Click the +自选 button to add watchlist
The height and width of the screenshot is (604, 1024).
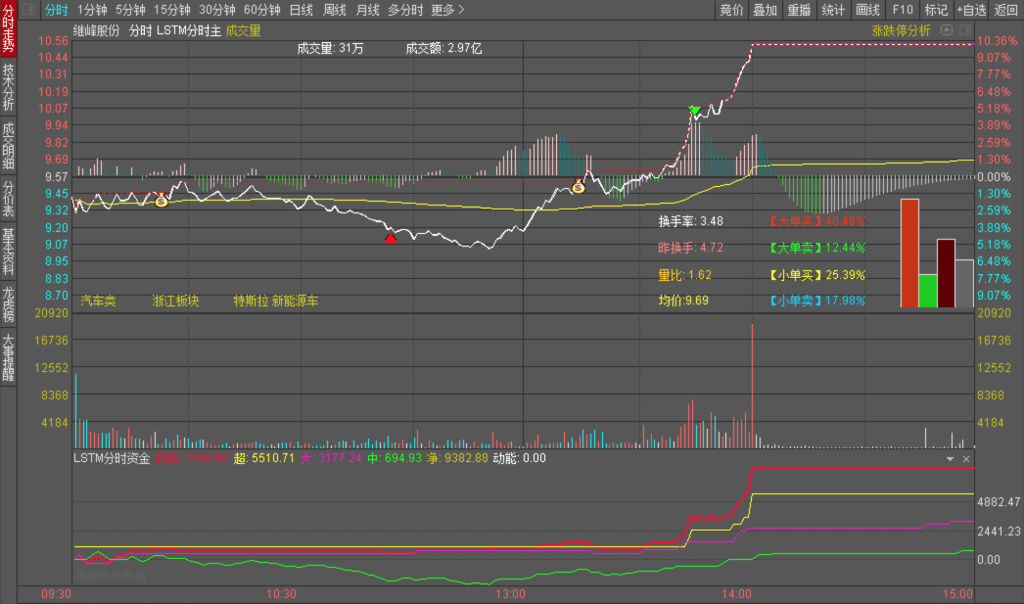[x=970, y=10]
